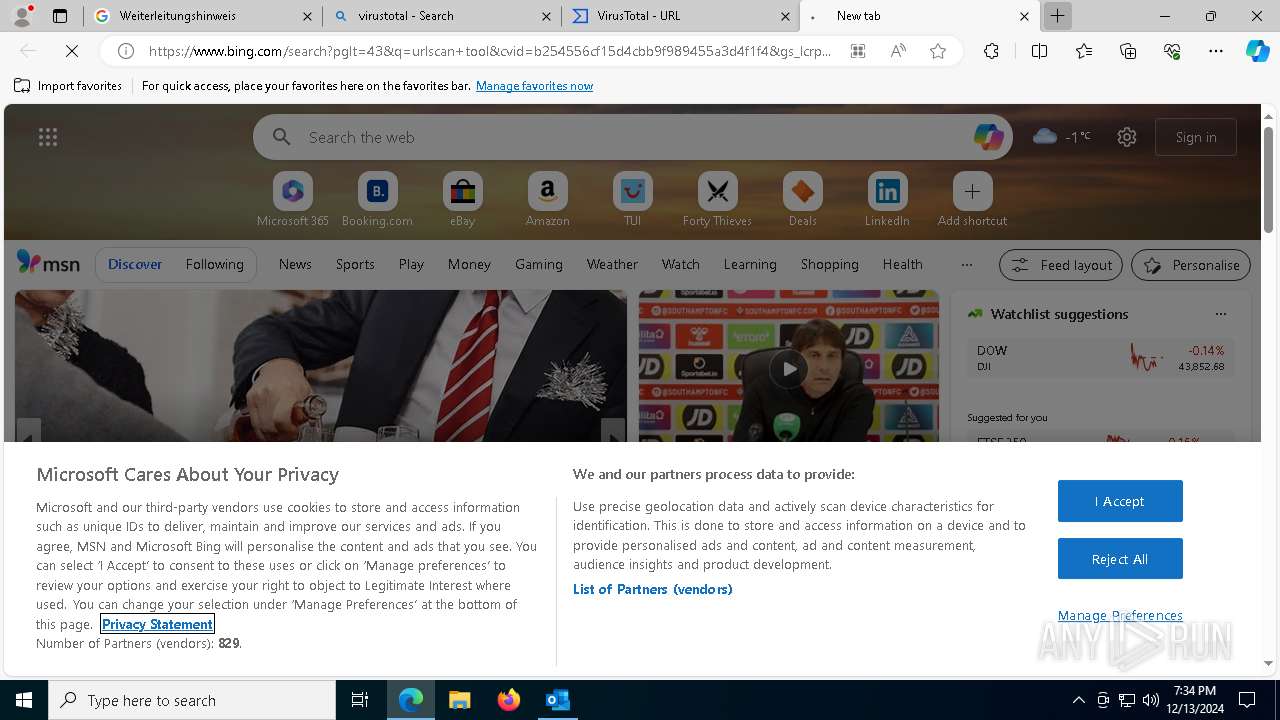Viewport: 1280px width, 720px height.
Task: View site information icon
Action: 126,51
